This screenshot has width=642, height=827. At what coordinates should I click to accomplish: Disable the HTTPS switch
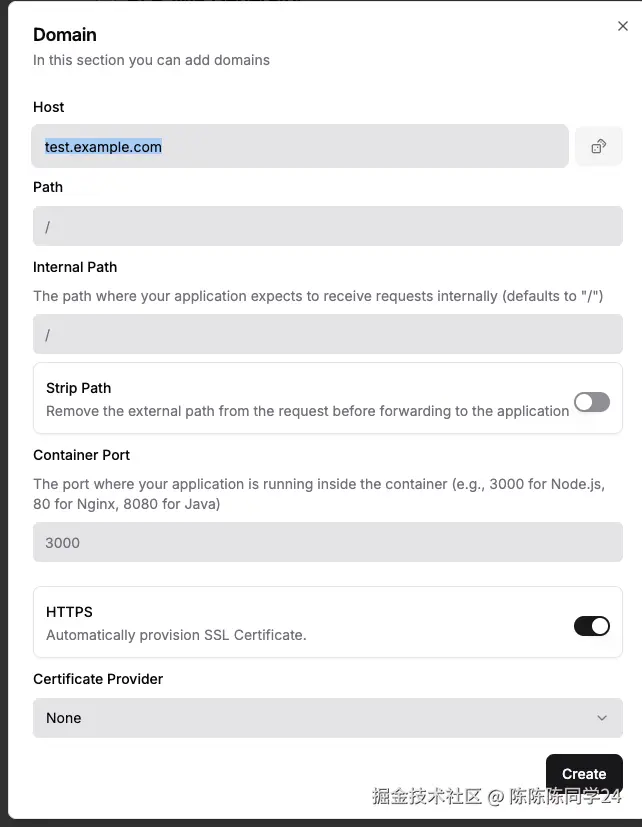click(x=591, y=626)
